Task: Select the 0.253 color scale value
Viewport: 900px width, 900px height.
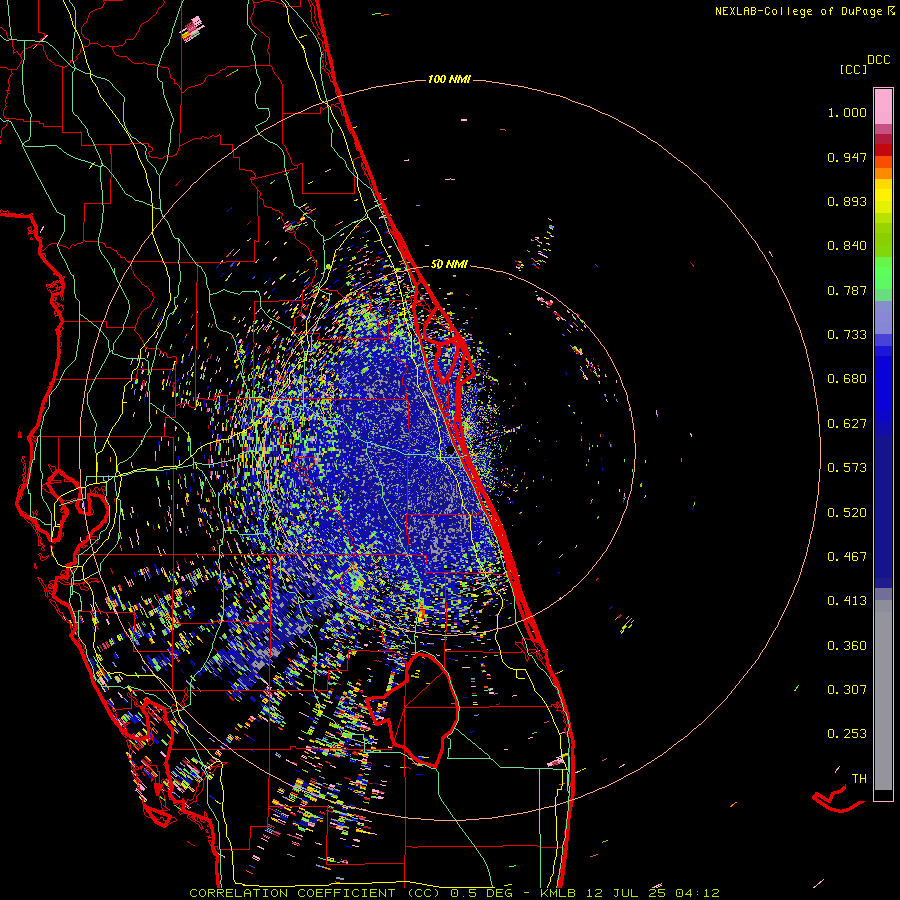Action: pos(847,734)
